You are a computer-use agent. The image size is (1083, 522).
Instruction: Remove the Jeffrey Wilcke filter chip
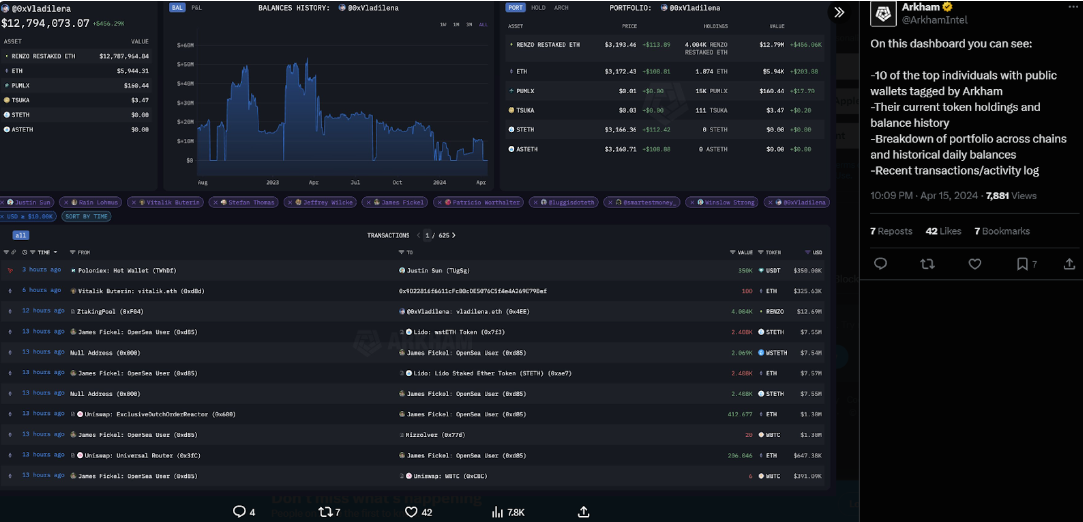[289, 202]
